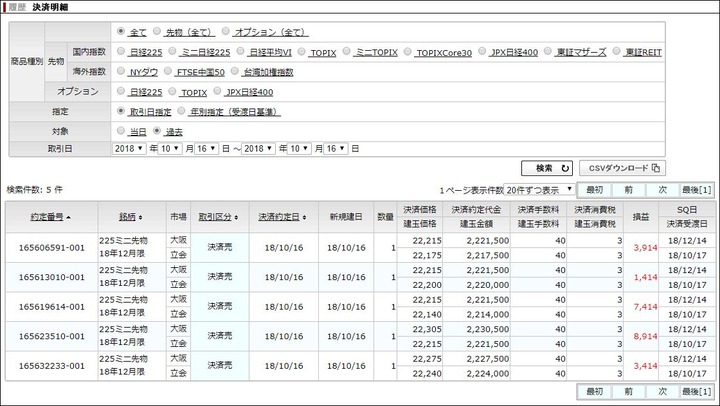Click contract number 165613010-001
Image resolution: width=720 pixels, height=406 pixels.
coord(52,277)
